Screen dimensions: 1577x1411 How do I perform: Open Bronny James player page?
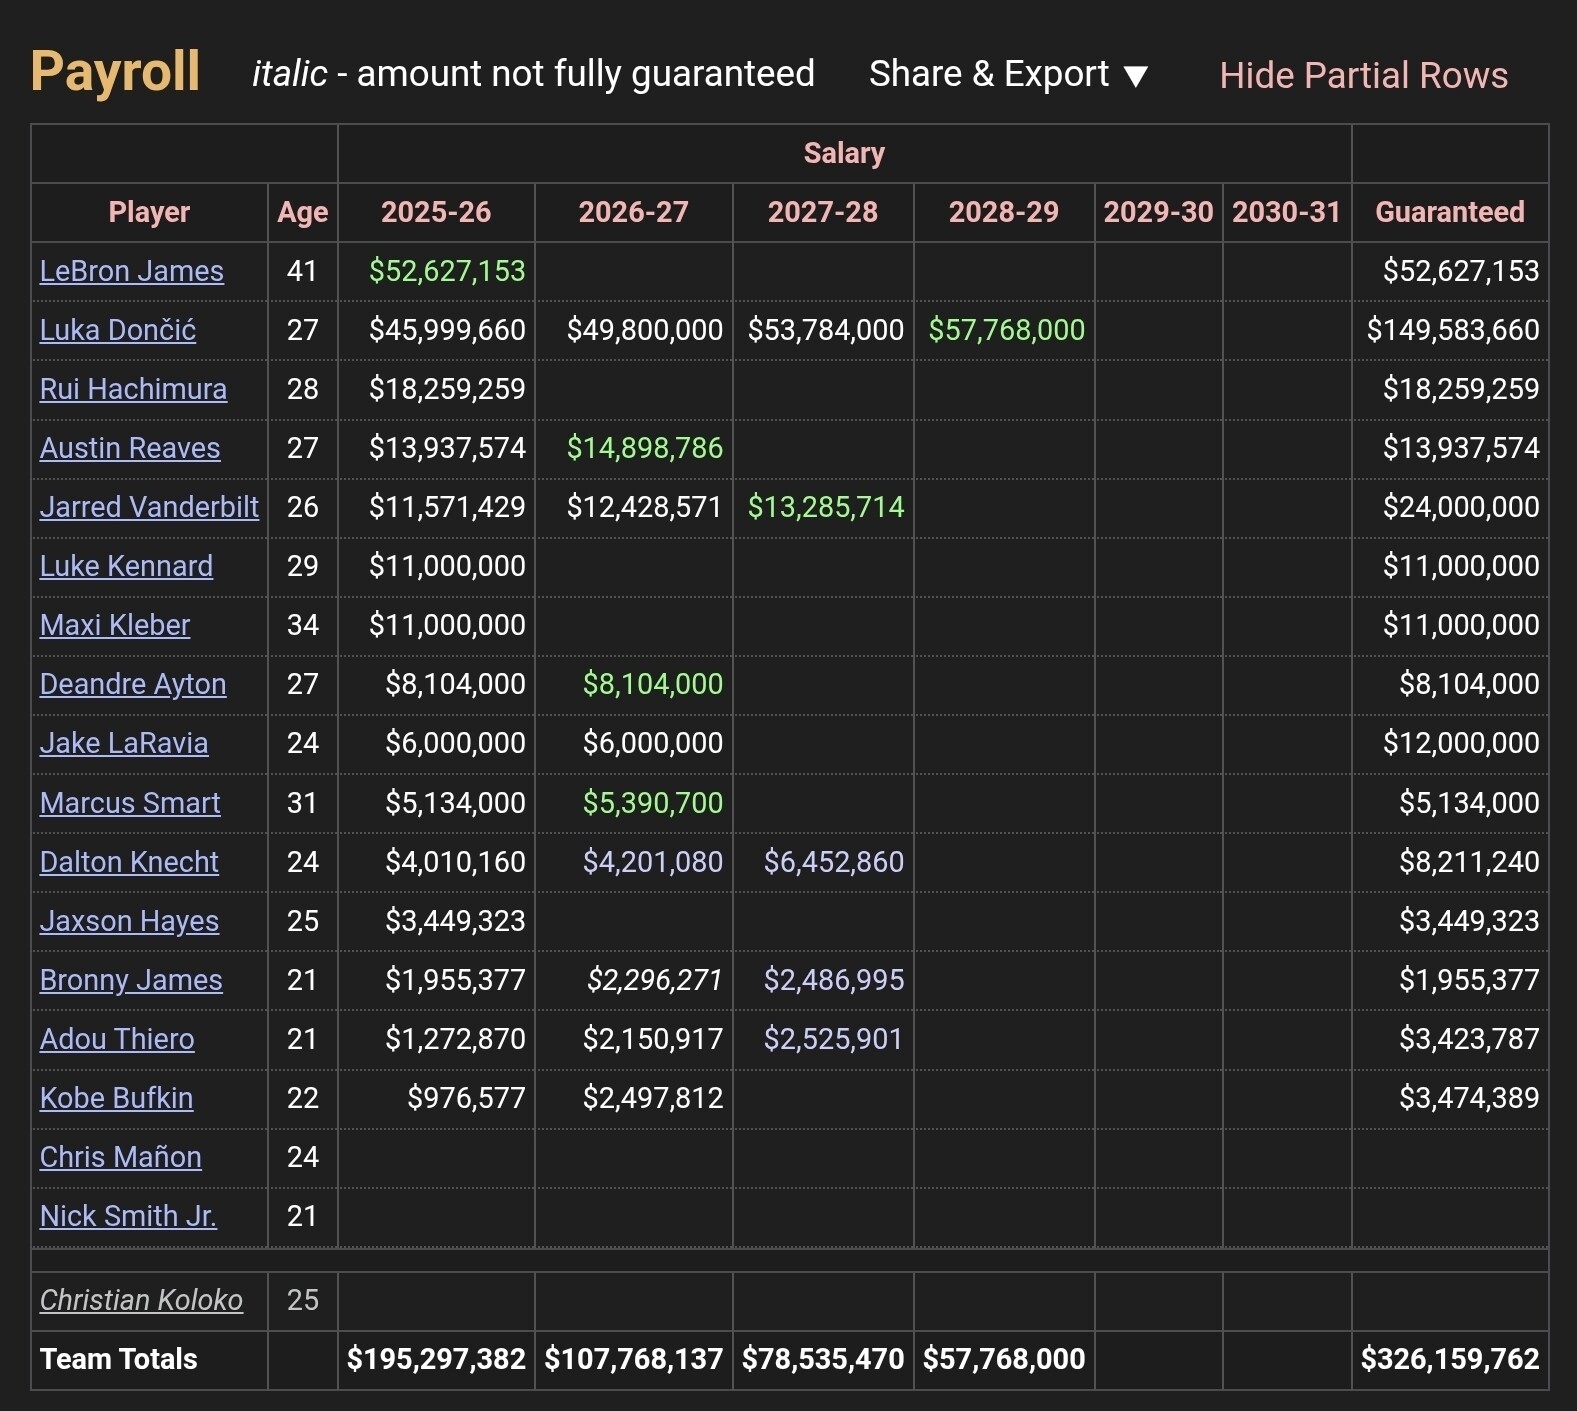tap(131, 980)
